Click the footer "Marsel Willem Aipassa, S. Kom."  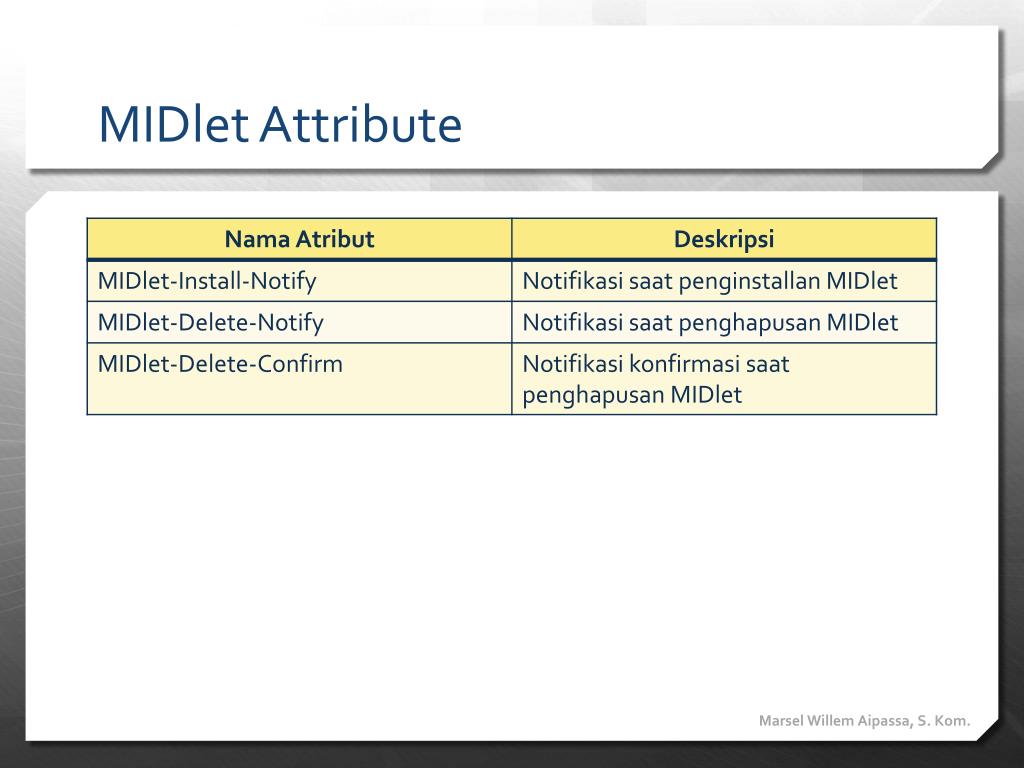(864, 721)
